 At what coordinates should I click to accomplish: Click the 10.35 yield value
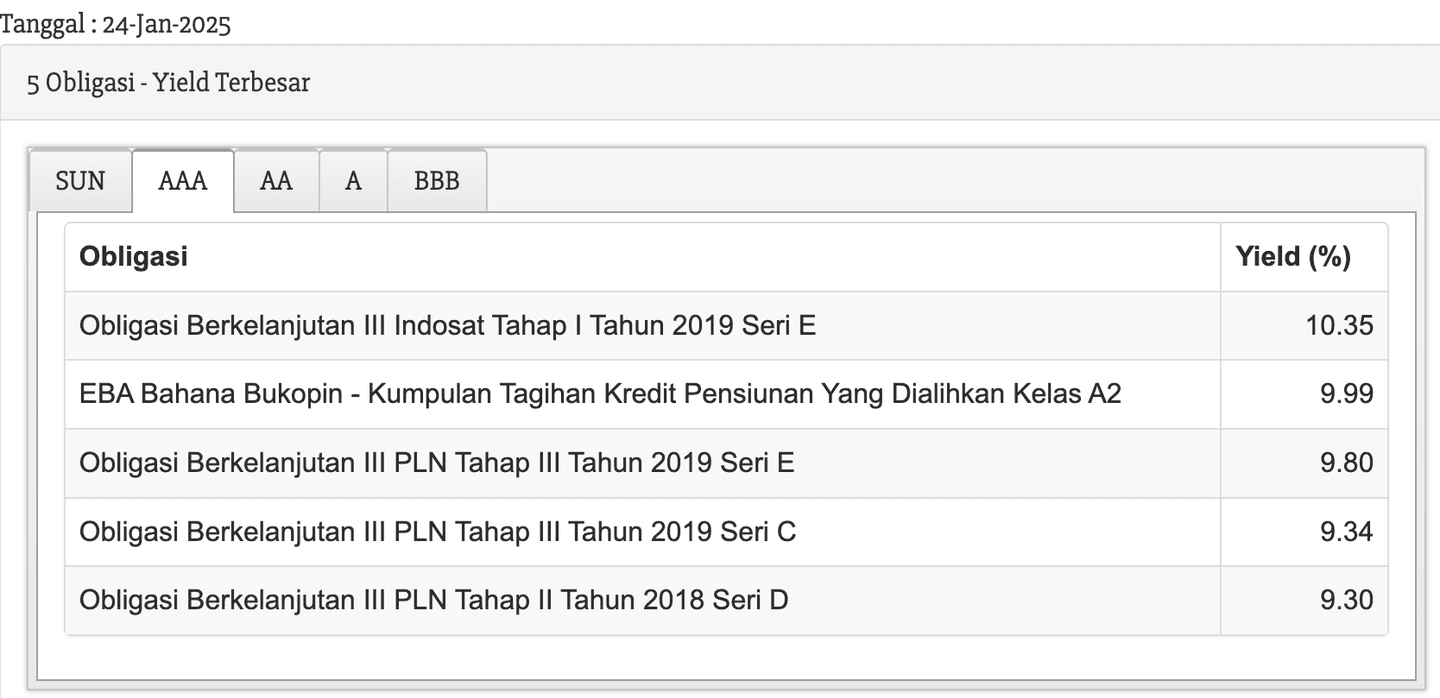1339,326
